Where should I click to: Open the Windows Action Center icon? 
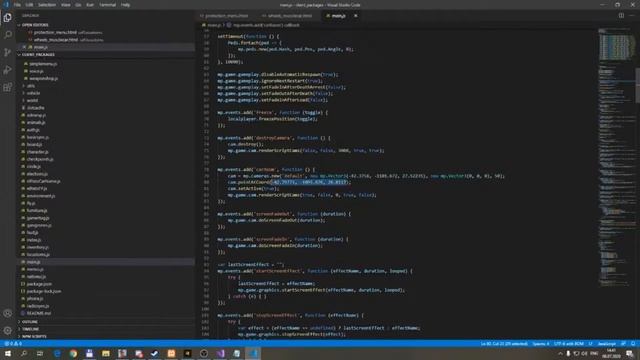point(630,353)
